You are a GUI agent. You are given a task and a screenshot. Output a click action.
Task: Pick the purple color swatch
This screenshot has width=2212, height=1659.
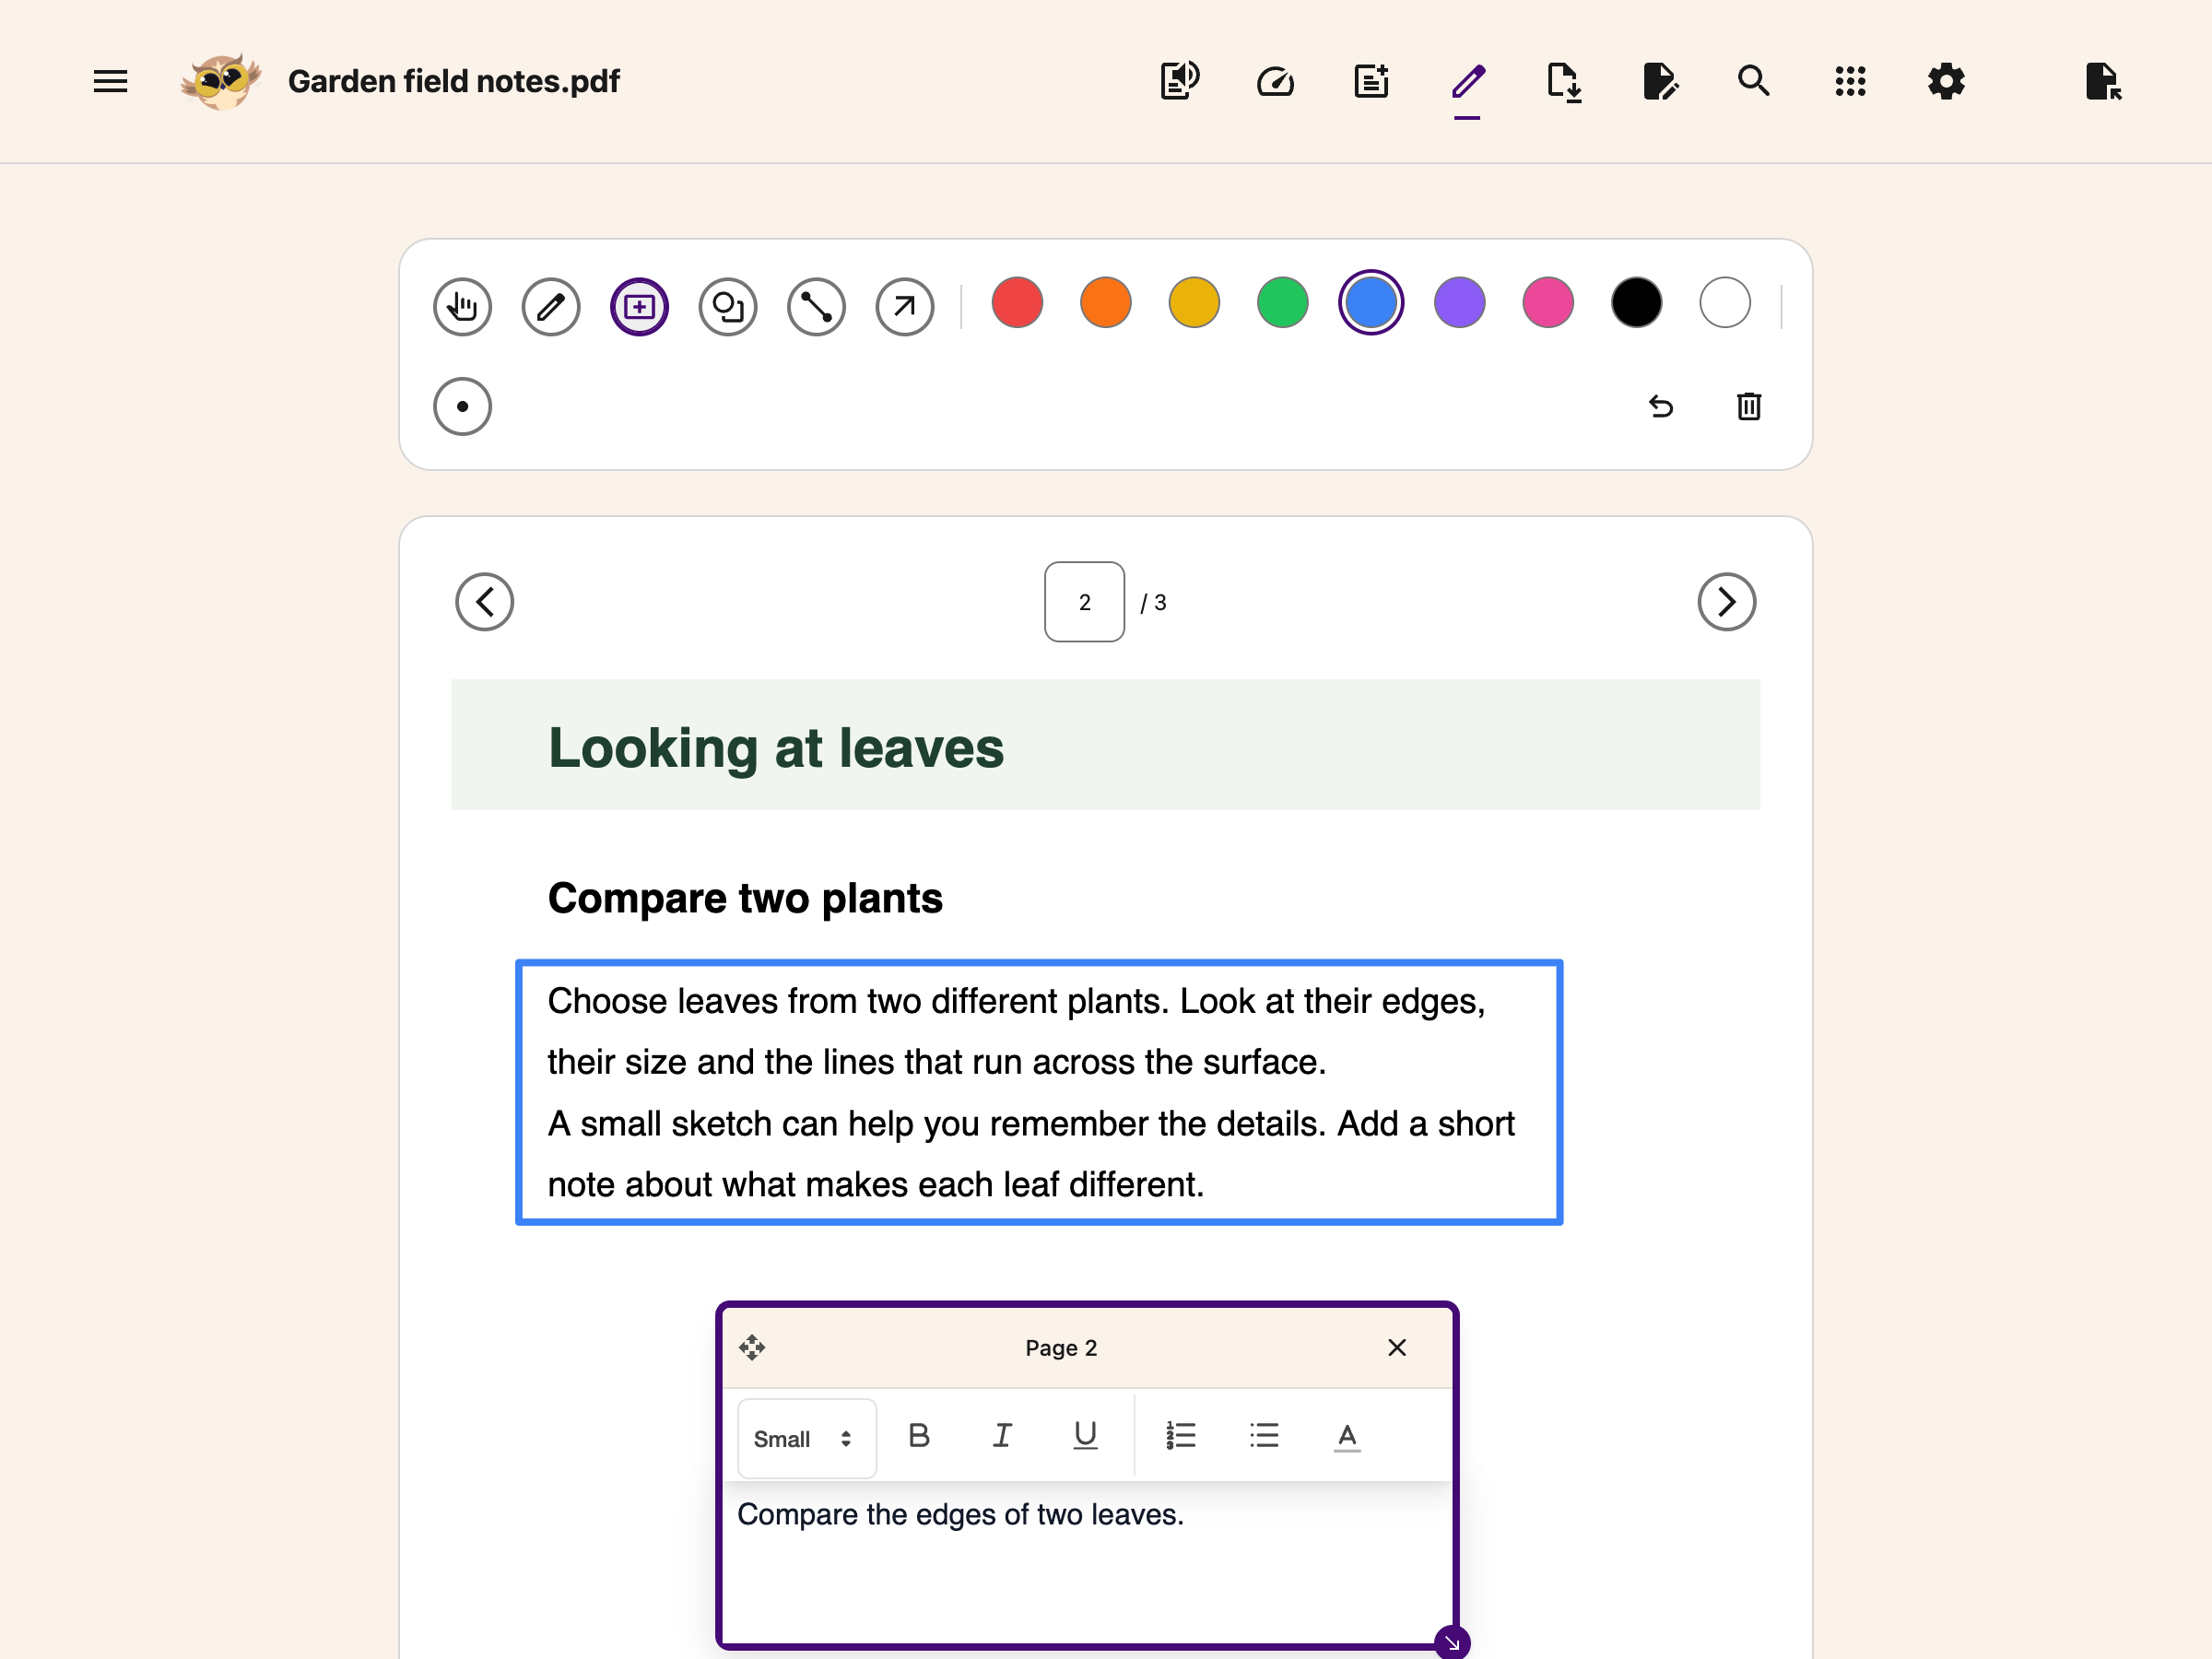(1460, 303)
